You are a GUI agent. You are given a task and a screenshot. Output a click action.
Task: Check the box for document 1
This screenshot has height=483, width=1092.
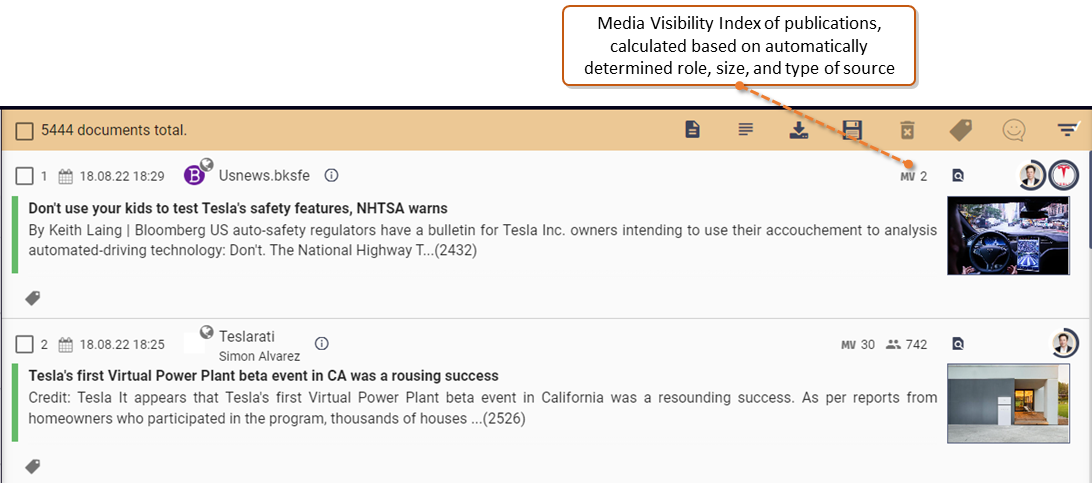pyautogui.click(x=24, y=176)
